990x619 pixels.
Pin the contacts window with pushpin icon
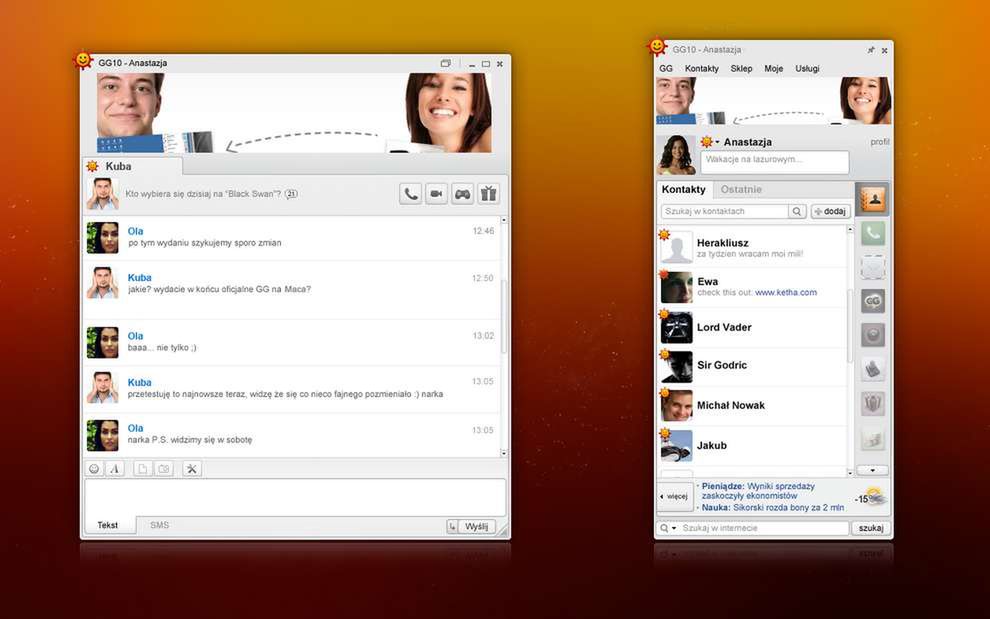[871, 50]
